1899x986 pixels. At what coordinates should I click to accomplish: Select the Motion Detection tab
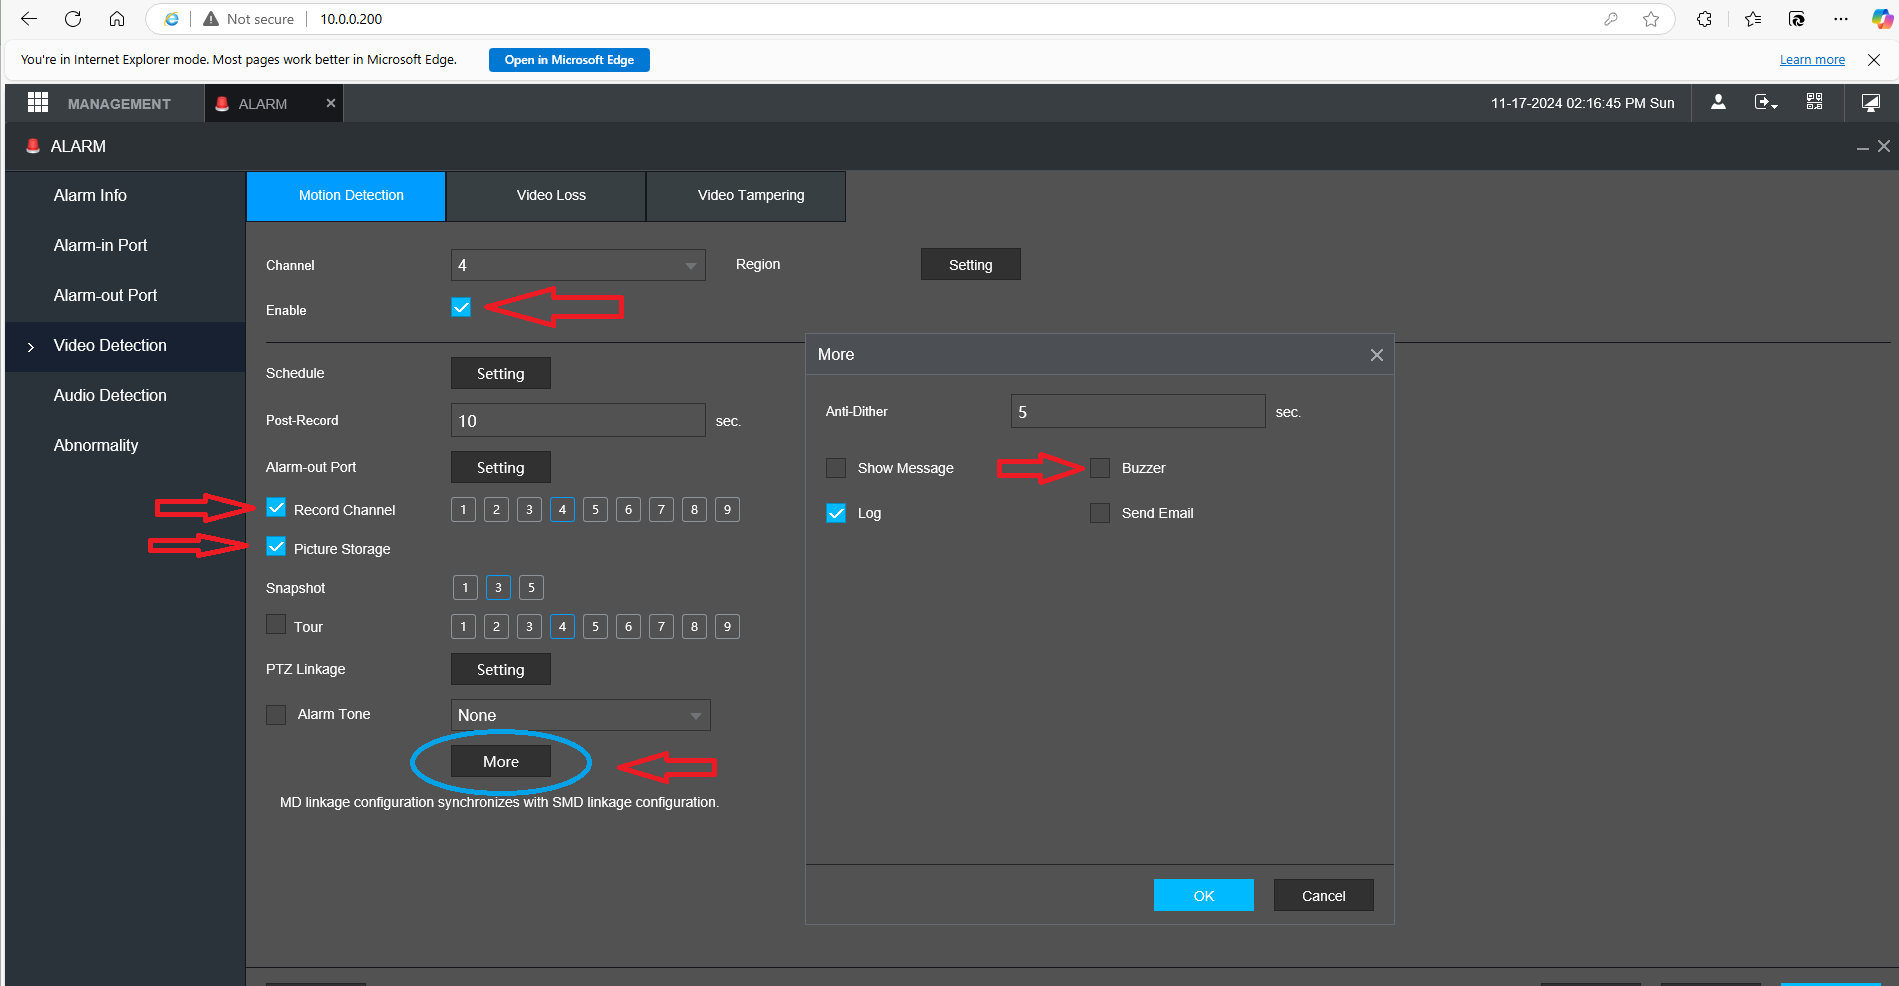click(346, 196)
